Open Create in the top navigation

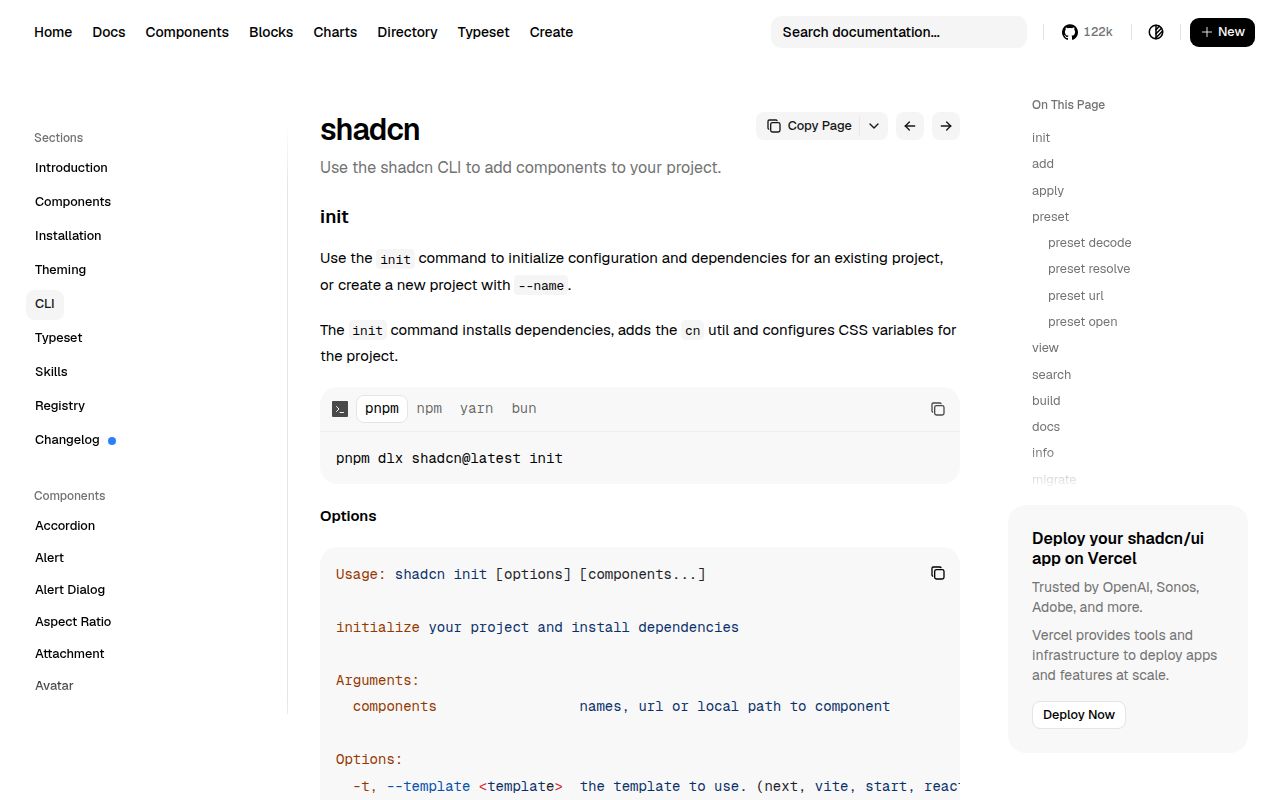pyautogui.click(x=551, y=32)
